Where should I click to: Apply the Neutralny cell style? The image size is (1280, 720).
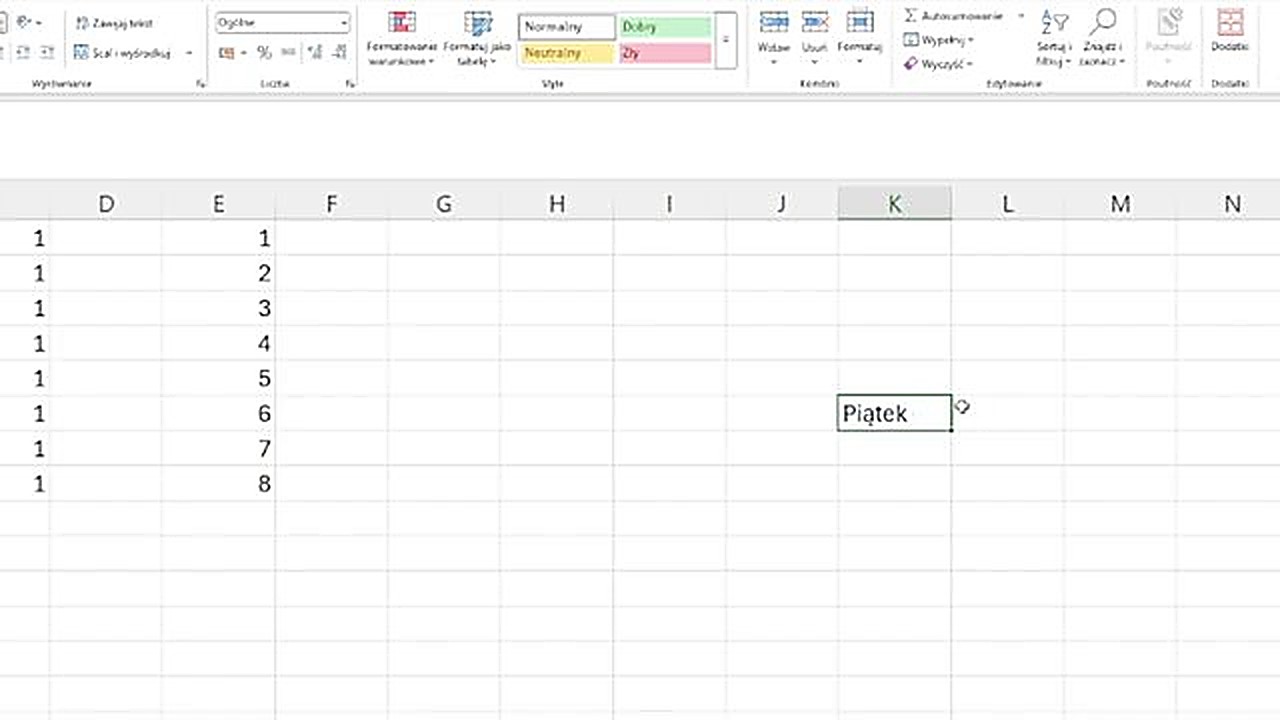point(566,53)
